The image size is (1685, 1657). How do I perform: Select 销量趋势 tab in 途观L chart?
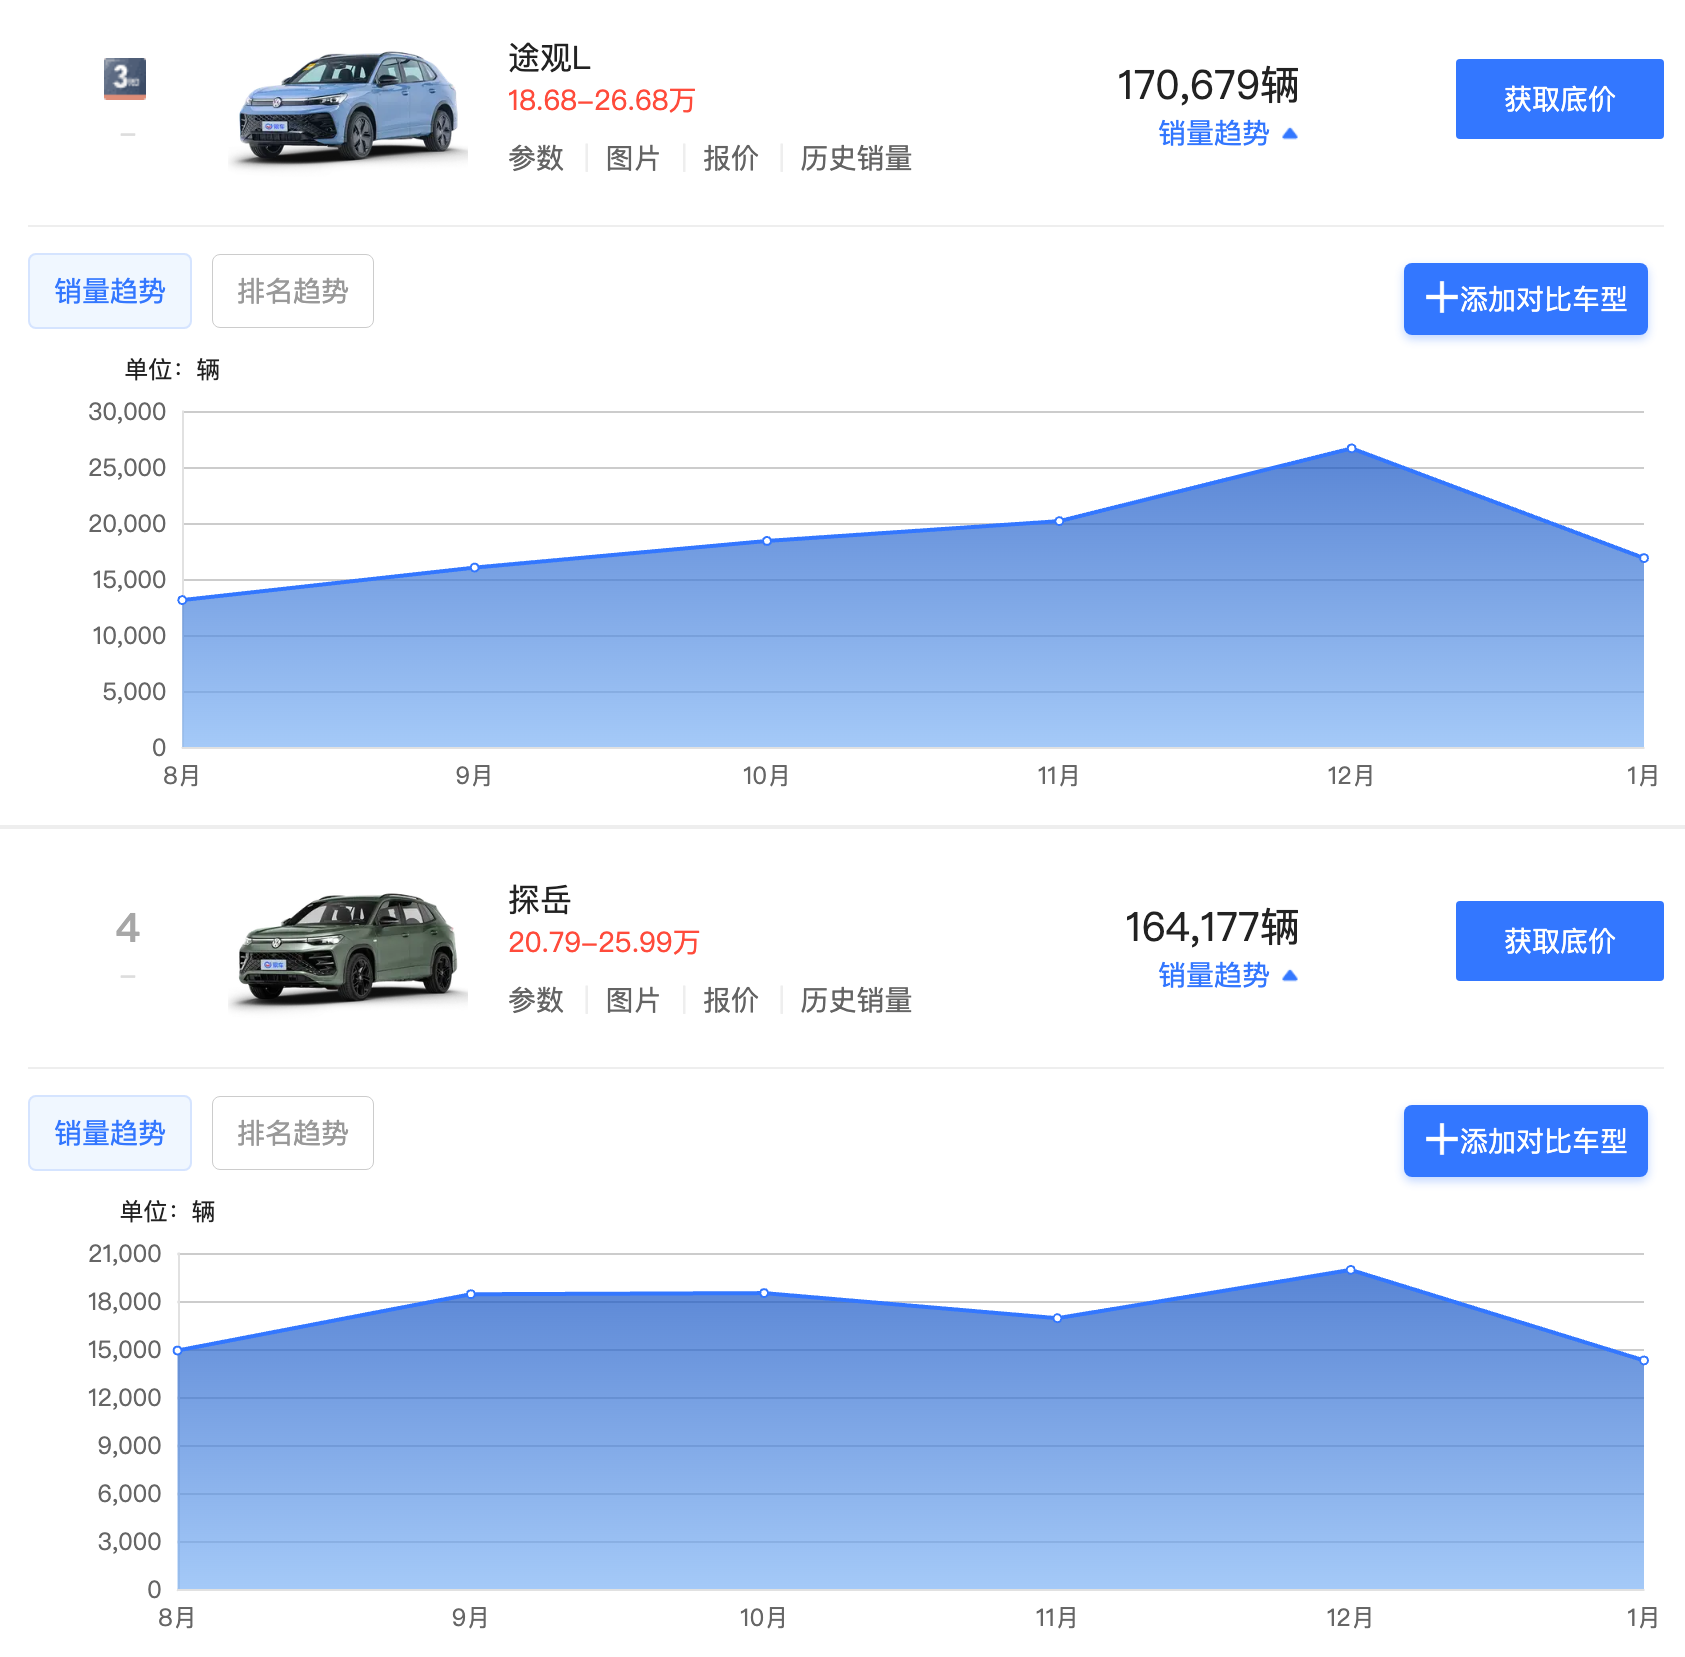point(110,291)
